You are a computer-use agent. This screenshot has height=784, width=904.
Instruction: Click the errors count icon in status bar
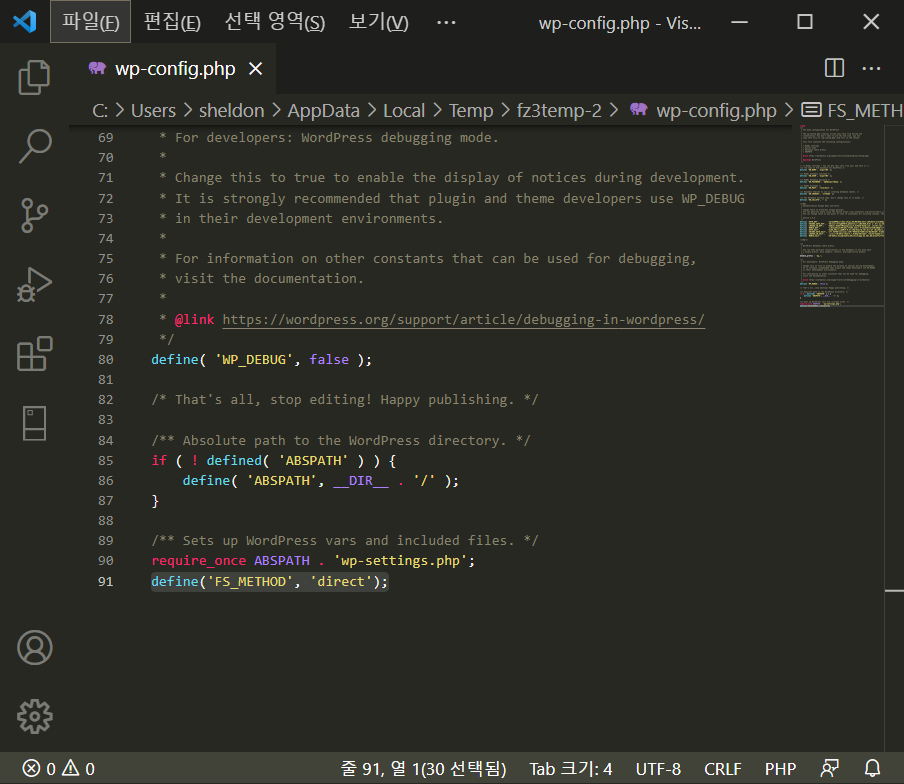31,768
